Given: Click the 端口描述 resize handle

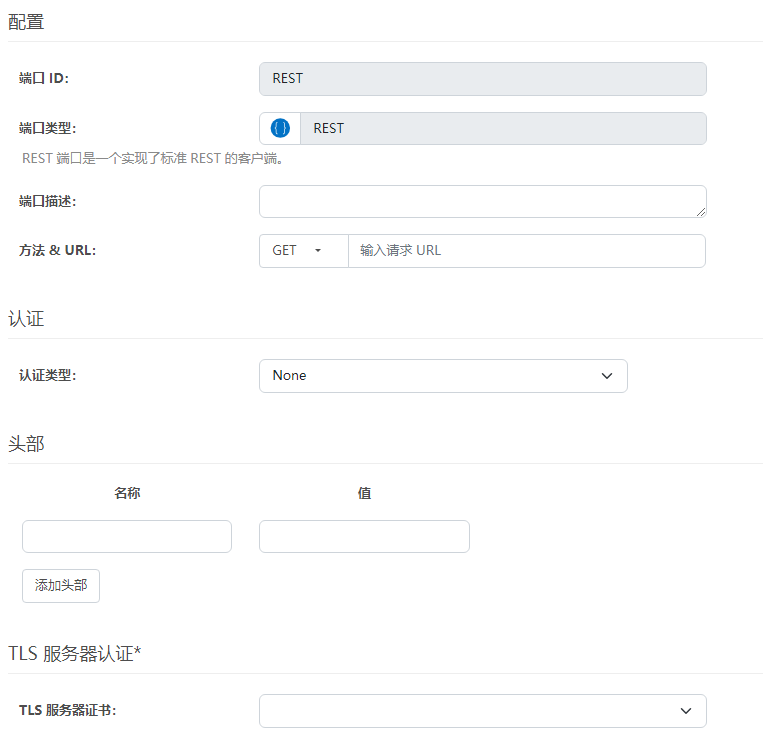Looking at the screenshot, I should point(701,212).
